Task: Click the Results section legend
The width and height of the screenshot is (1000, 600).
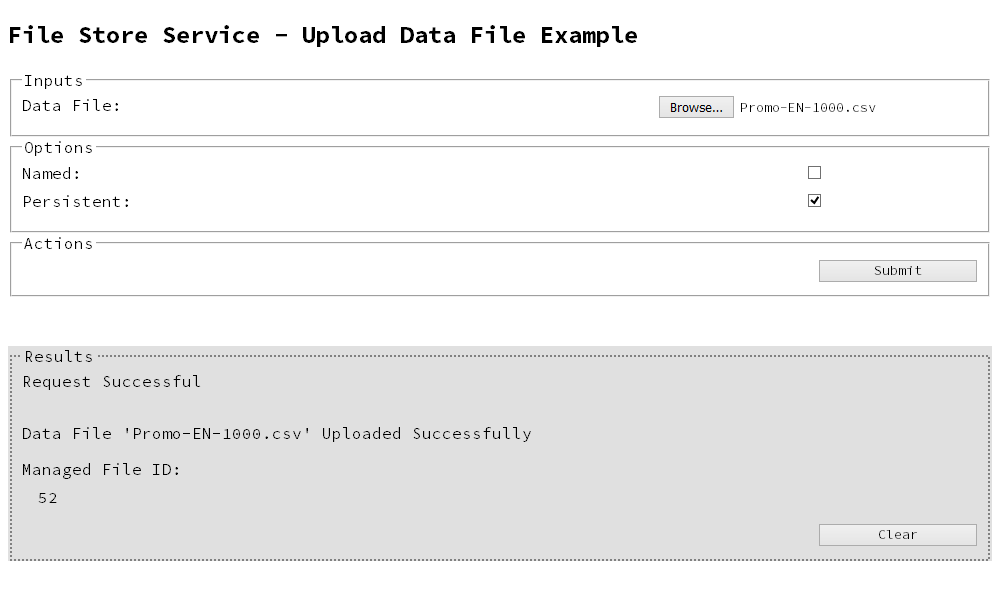Action: 59,356
